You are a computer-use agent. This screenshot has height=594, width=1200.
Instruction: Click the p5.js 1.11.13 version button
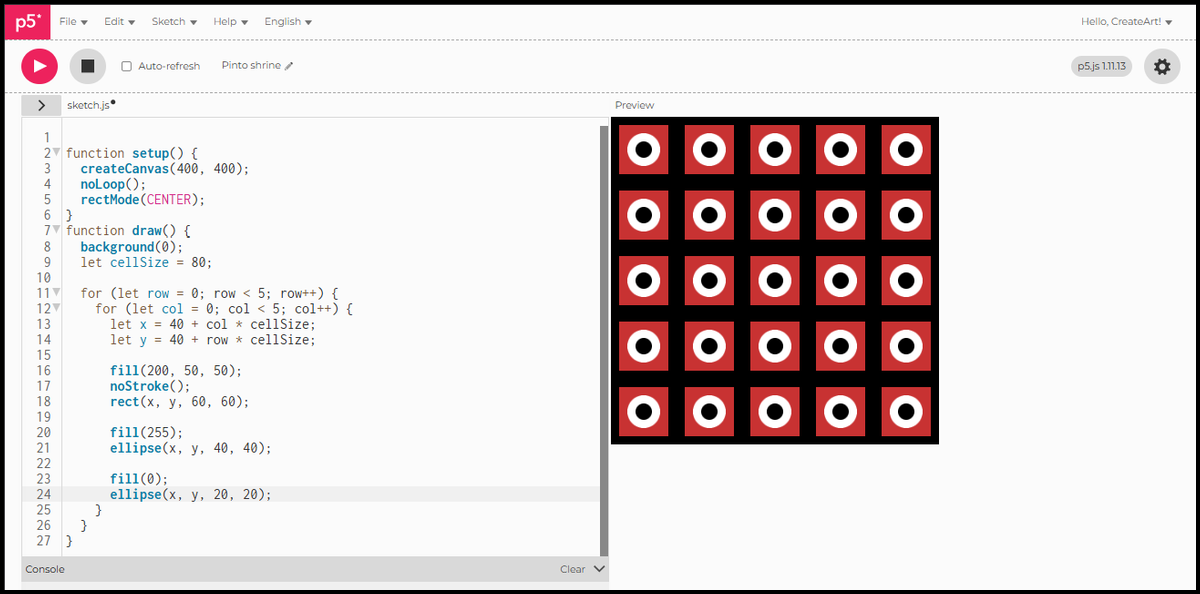pos(1101,66)
